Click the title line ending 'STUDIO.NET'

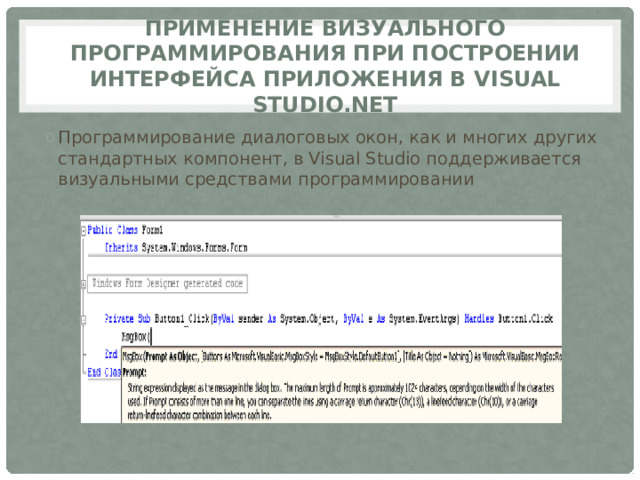(x=325, y=104)
